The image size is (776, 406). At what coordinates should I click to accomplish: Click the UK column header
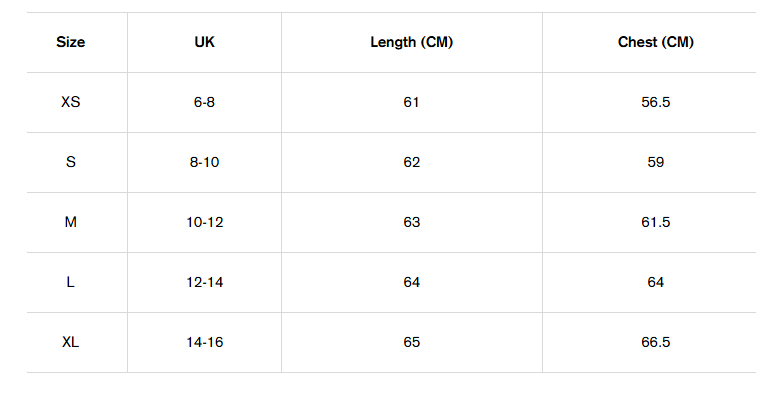click(x=204, y=42)
